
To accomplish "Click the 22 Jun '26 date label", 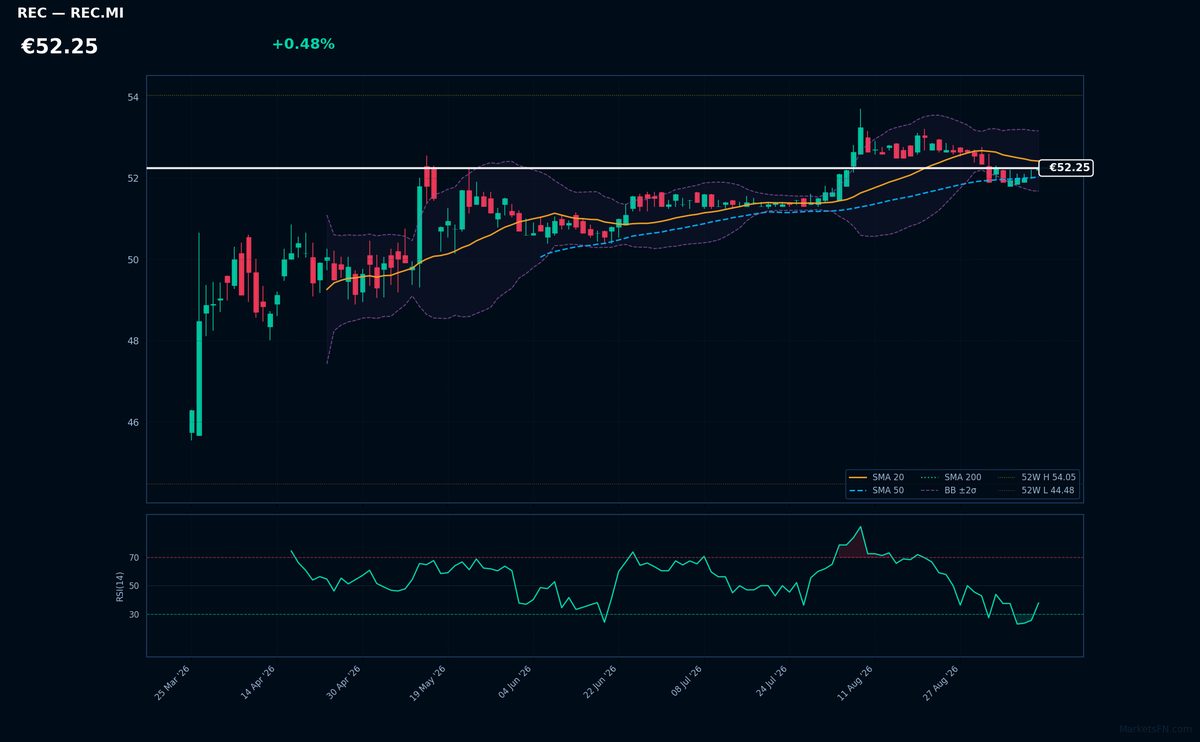I will pos(599,683).
